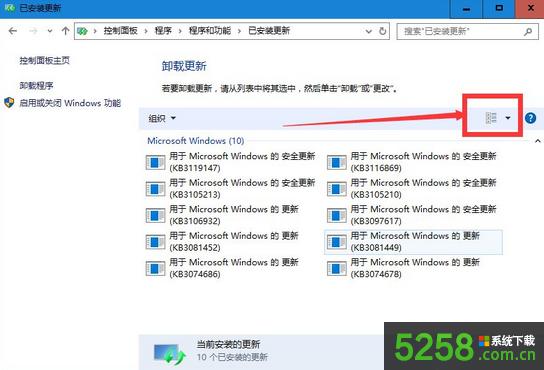Click 已安装更新 breadcrumb segment
Image resolution: width=544 pixels, height=370 pixels.
[x=269, y=31]
